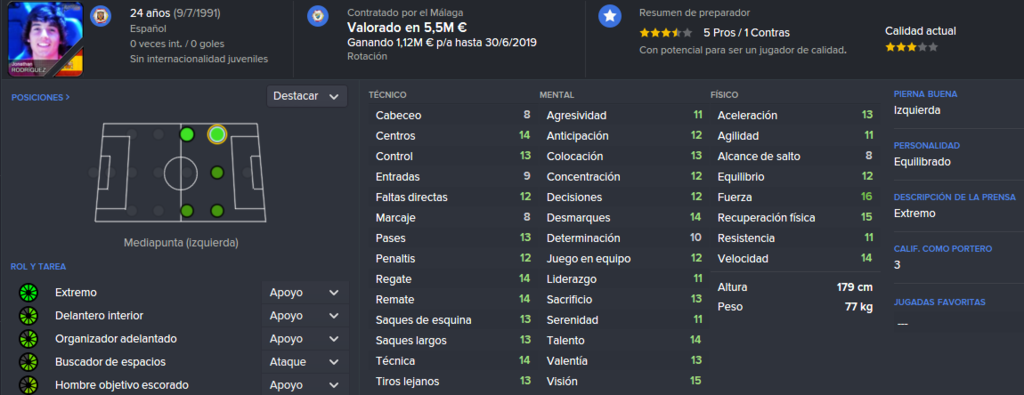Screen dimensions: 1024x395
Task: Select the left midfielder position dot on pitch
Action: [x=187, y=134]
